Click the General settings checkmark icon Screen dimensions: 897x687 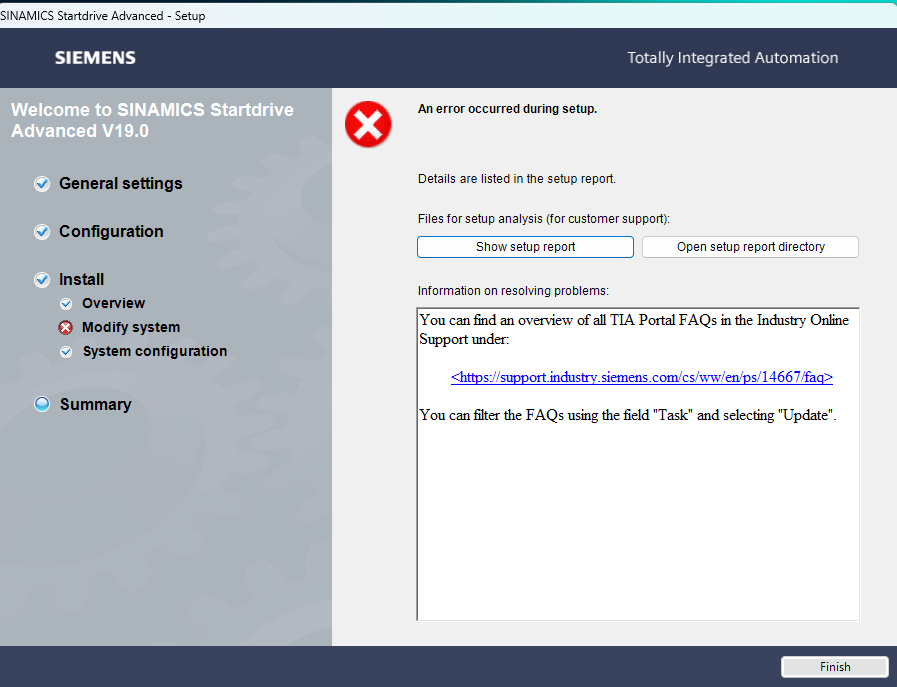pyautogui.click(x=42, y=184)
